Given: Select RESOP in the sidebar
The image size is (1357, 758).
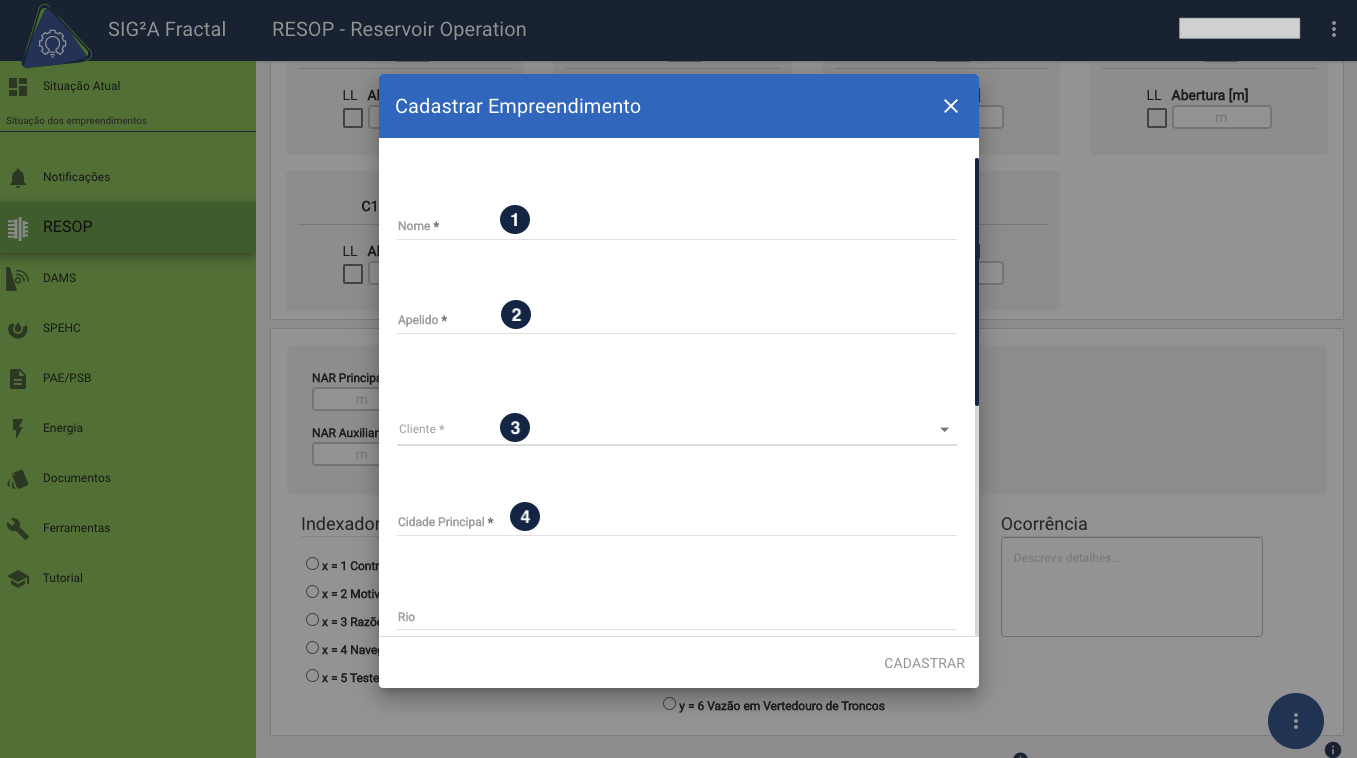Looking at the screenshot, I should click(x=67, y=227).
